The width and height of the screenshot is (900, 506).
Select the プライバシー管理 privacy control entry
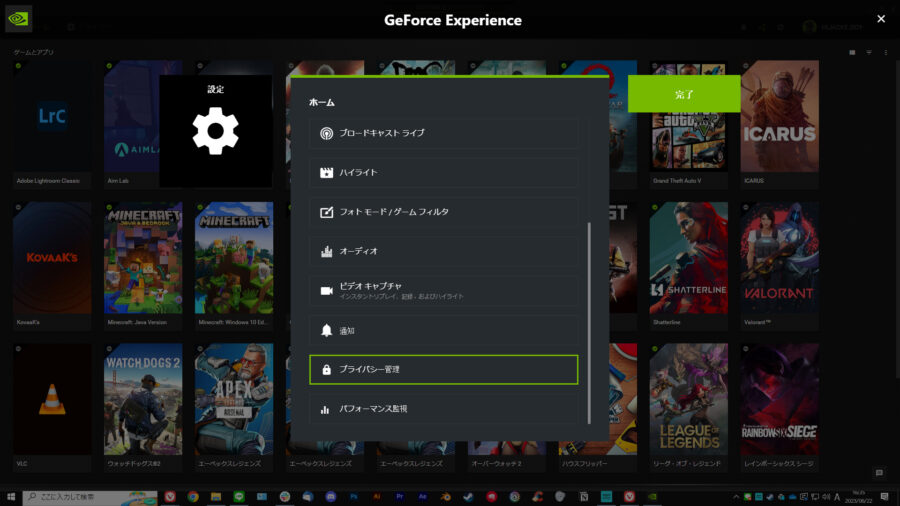443,369
